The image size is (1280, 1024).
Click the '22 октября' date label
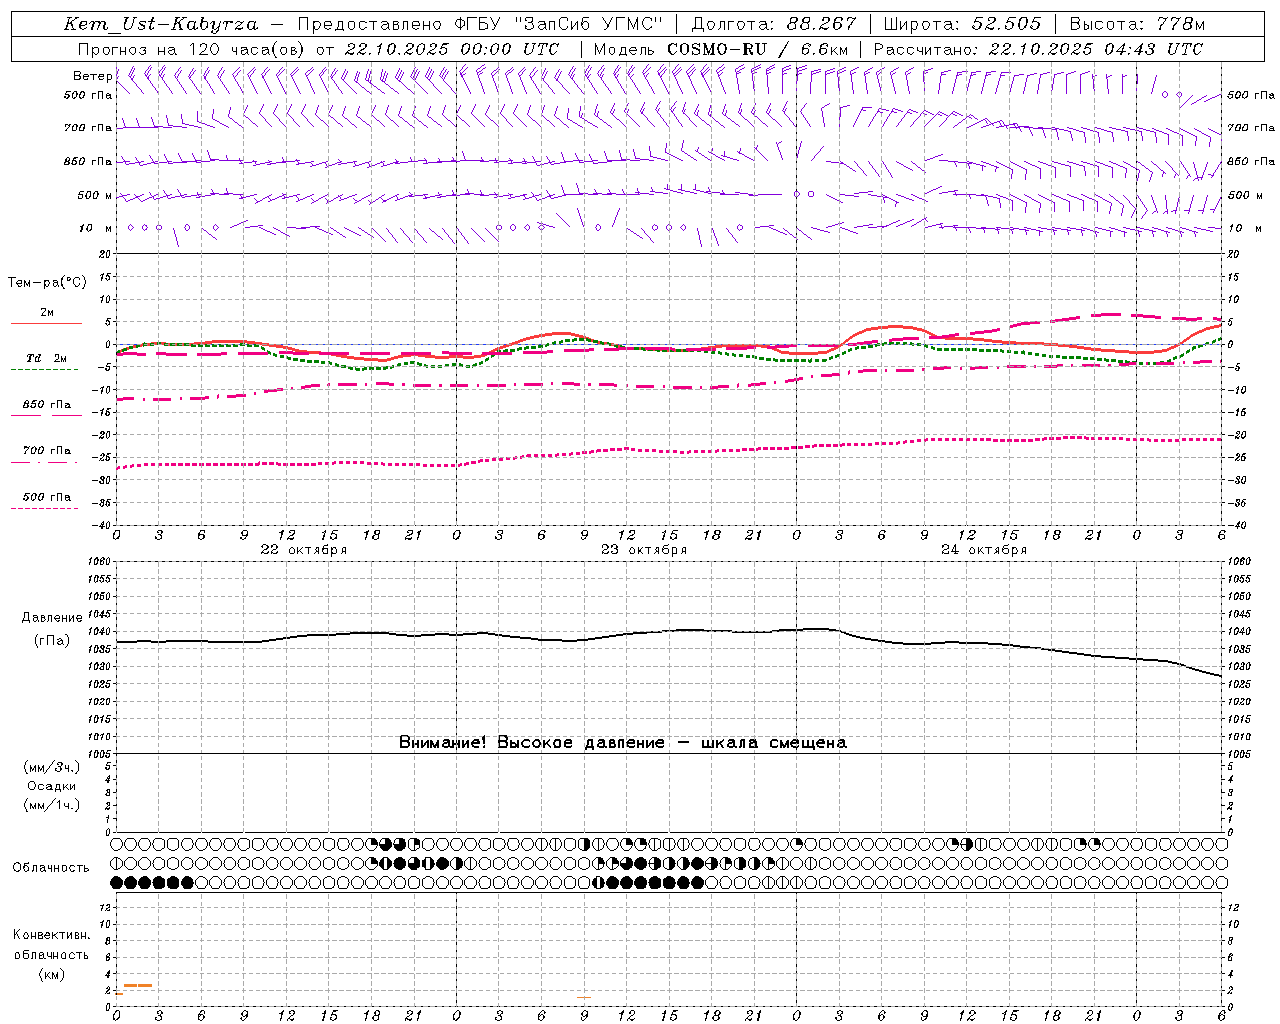click(x=304, y=550)
